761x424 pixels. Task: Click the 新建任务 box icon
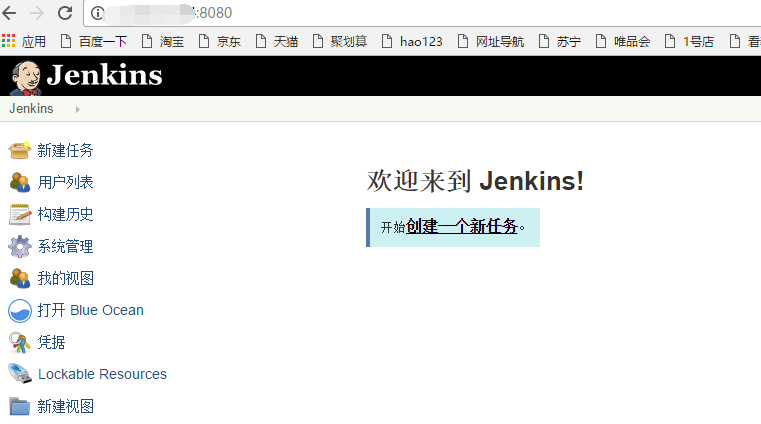[x=20, y=150]
